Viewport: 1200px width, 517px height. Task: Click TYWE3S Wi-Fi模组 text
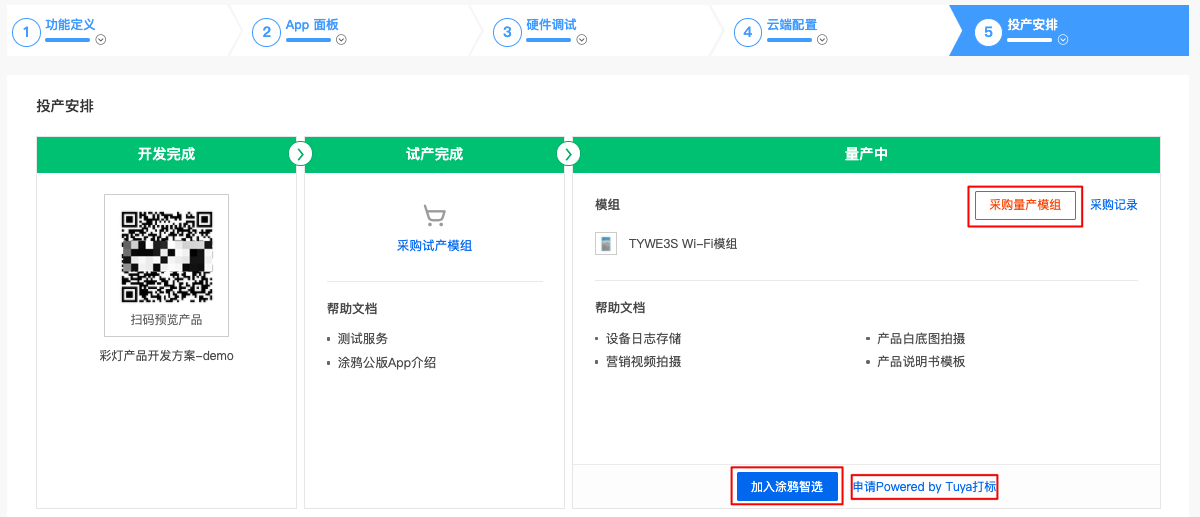tap(683, 244)
